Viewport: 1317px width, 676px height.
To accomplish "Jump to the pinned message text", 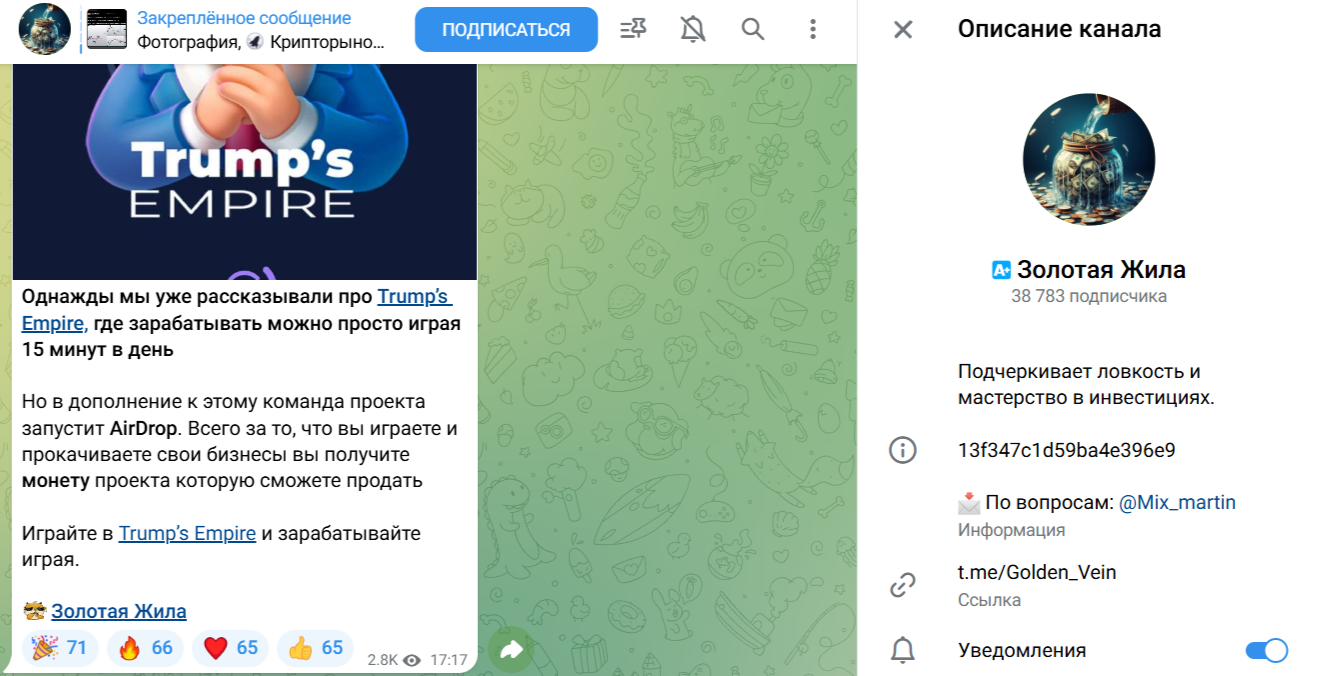I will click(261, 30).
